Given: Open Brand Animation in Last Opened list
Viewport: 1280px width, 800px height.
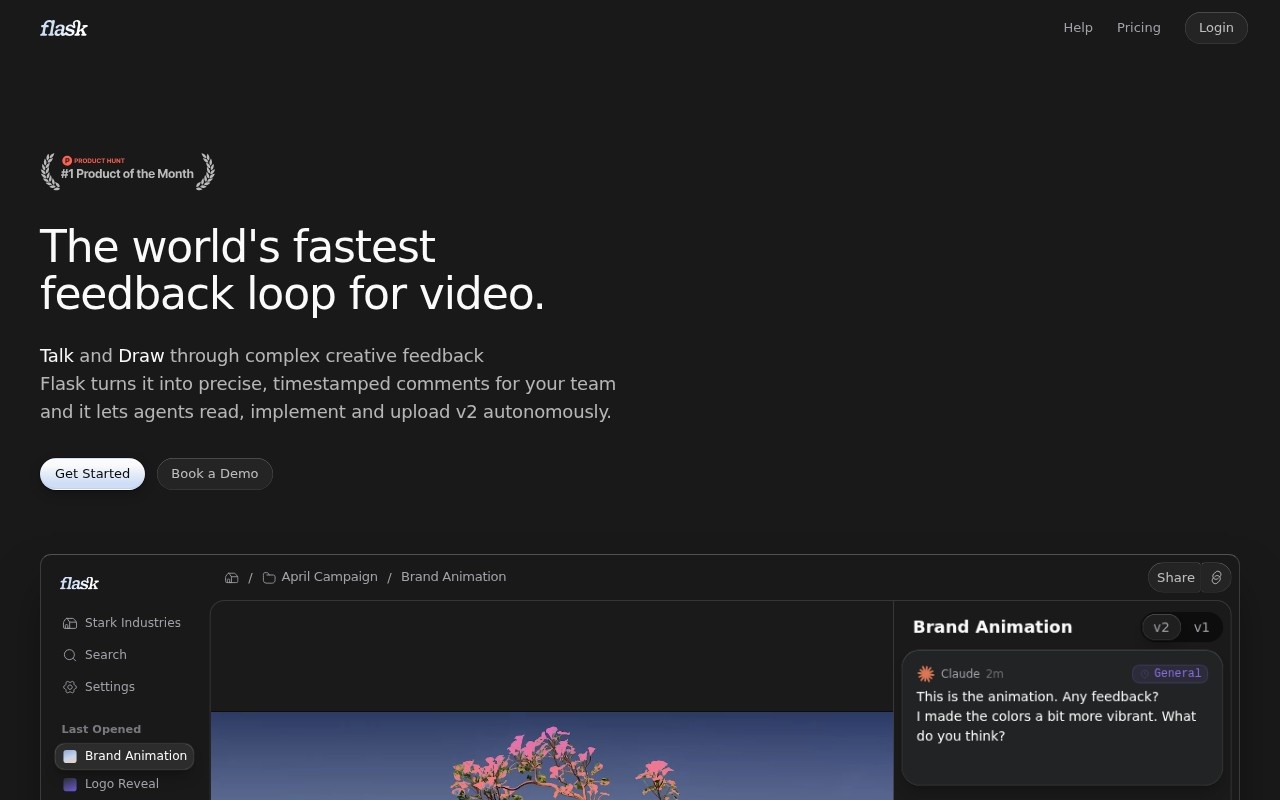Looking at the screenshot, I should click(125, 756).
